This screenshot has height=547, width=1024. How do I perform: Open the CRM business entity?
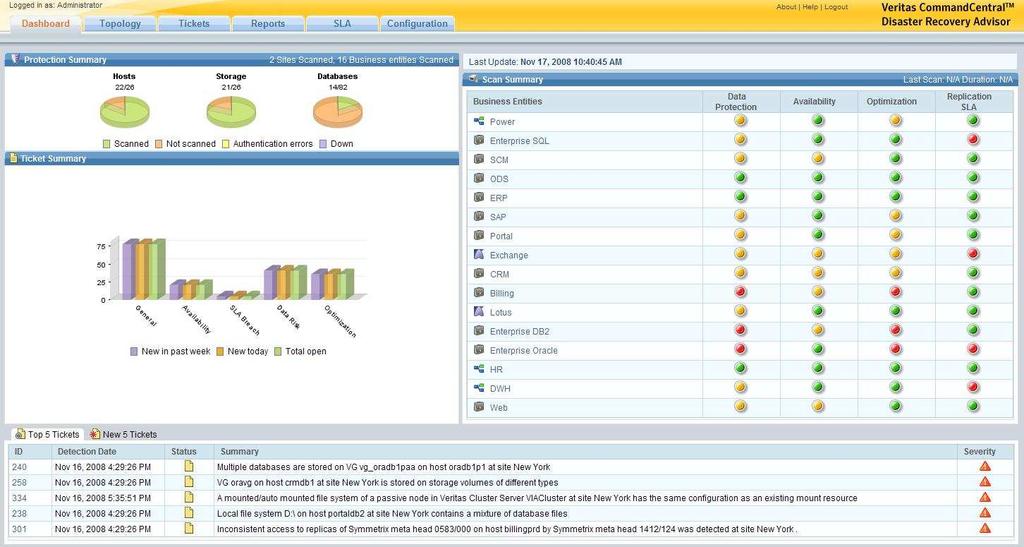500,274
